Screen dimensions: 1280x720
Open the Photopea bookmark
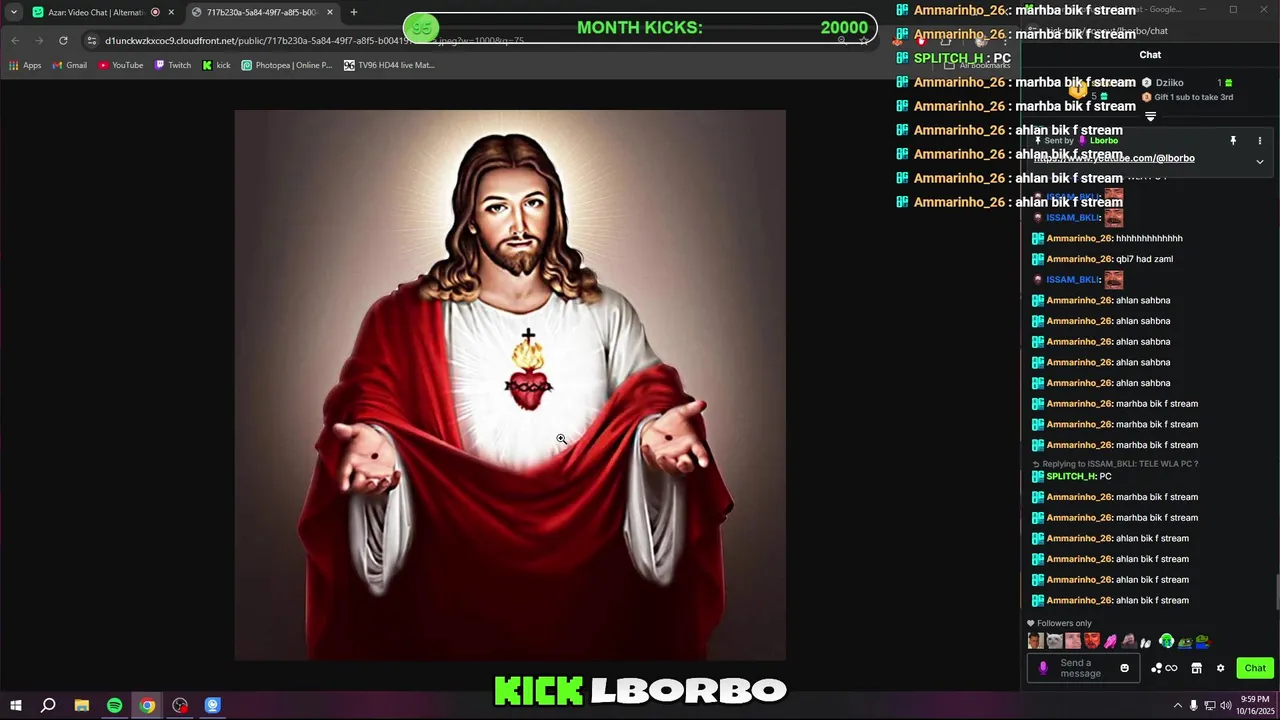point(286,65)
